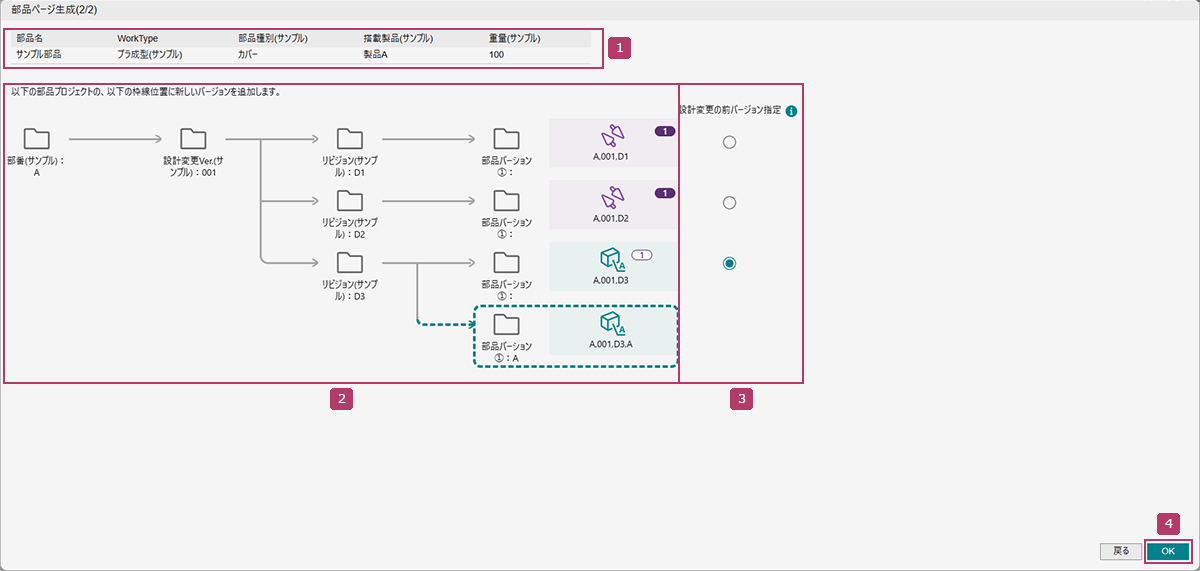Click the 部品名 column header
This screenshot has height=571, width=1200.
(x=31, y=39)
